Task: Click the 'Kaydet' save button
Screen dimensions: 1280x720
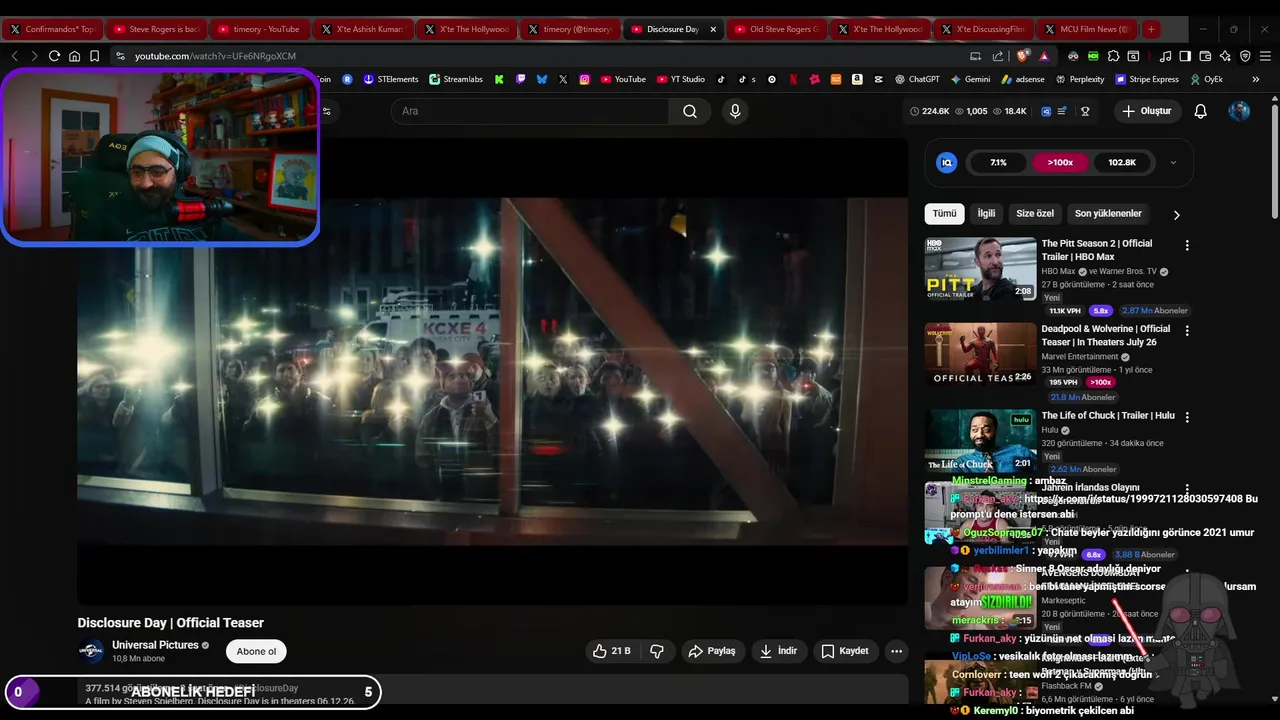Action: (845, 651)
